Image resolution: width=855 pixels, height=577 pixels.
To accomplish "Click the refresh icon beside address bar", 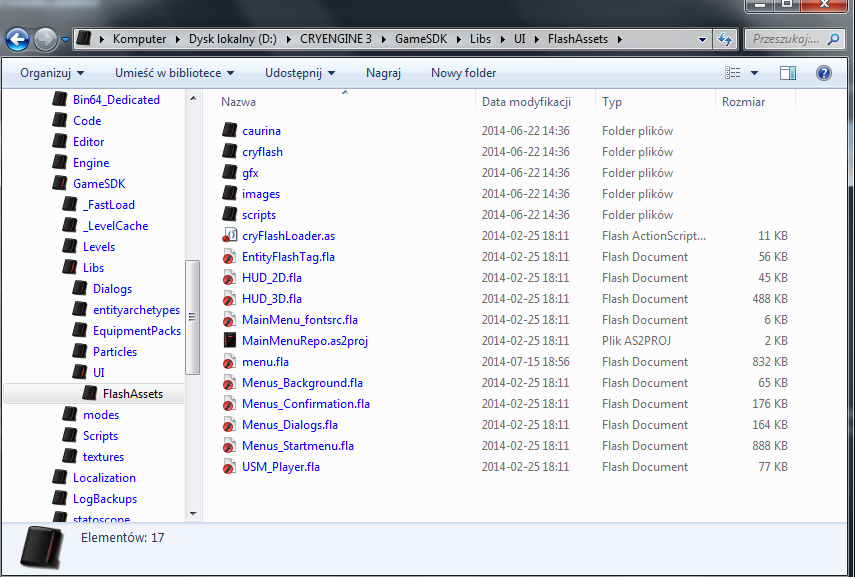I will point(725,39).
